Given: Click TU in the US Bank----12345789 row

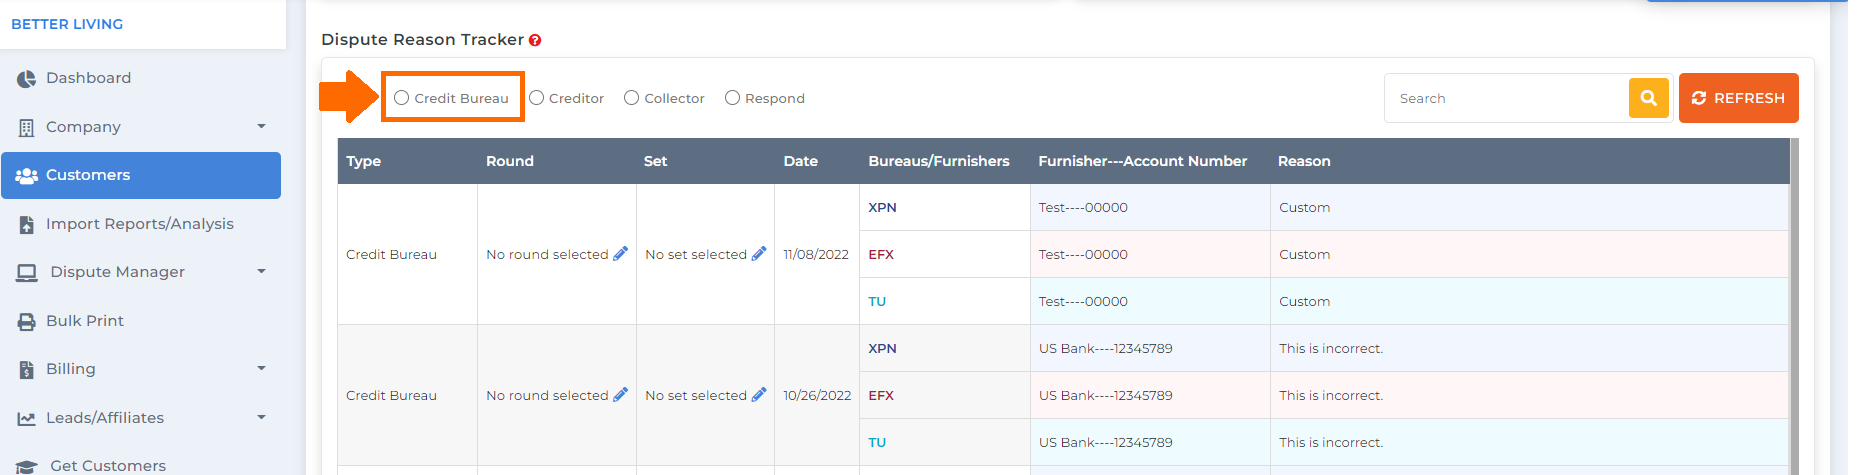Looking at the screenshot, I should (x=877, y=442).
